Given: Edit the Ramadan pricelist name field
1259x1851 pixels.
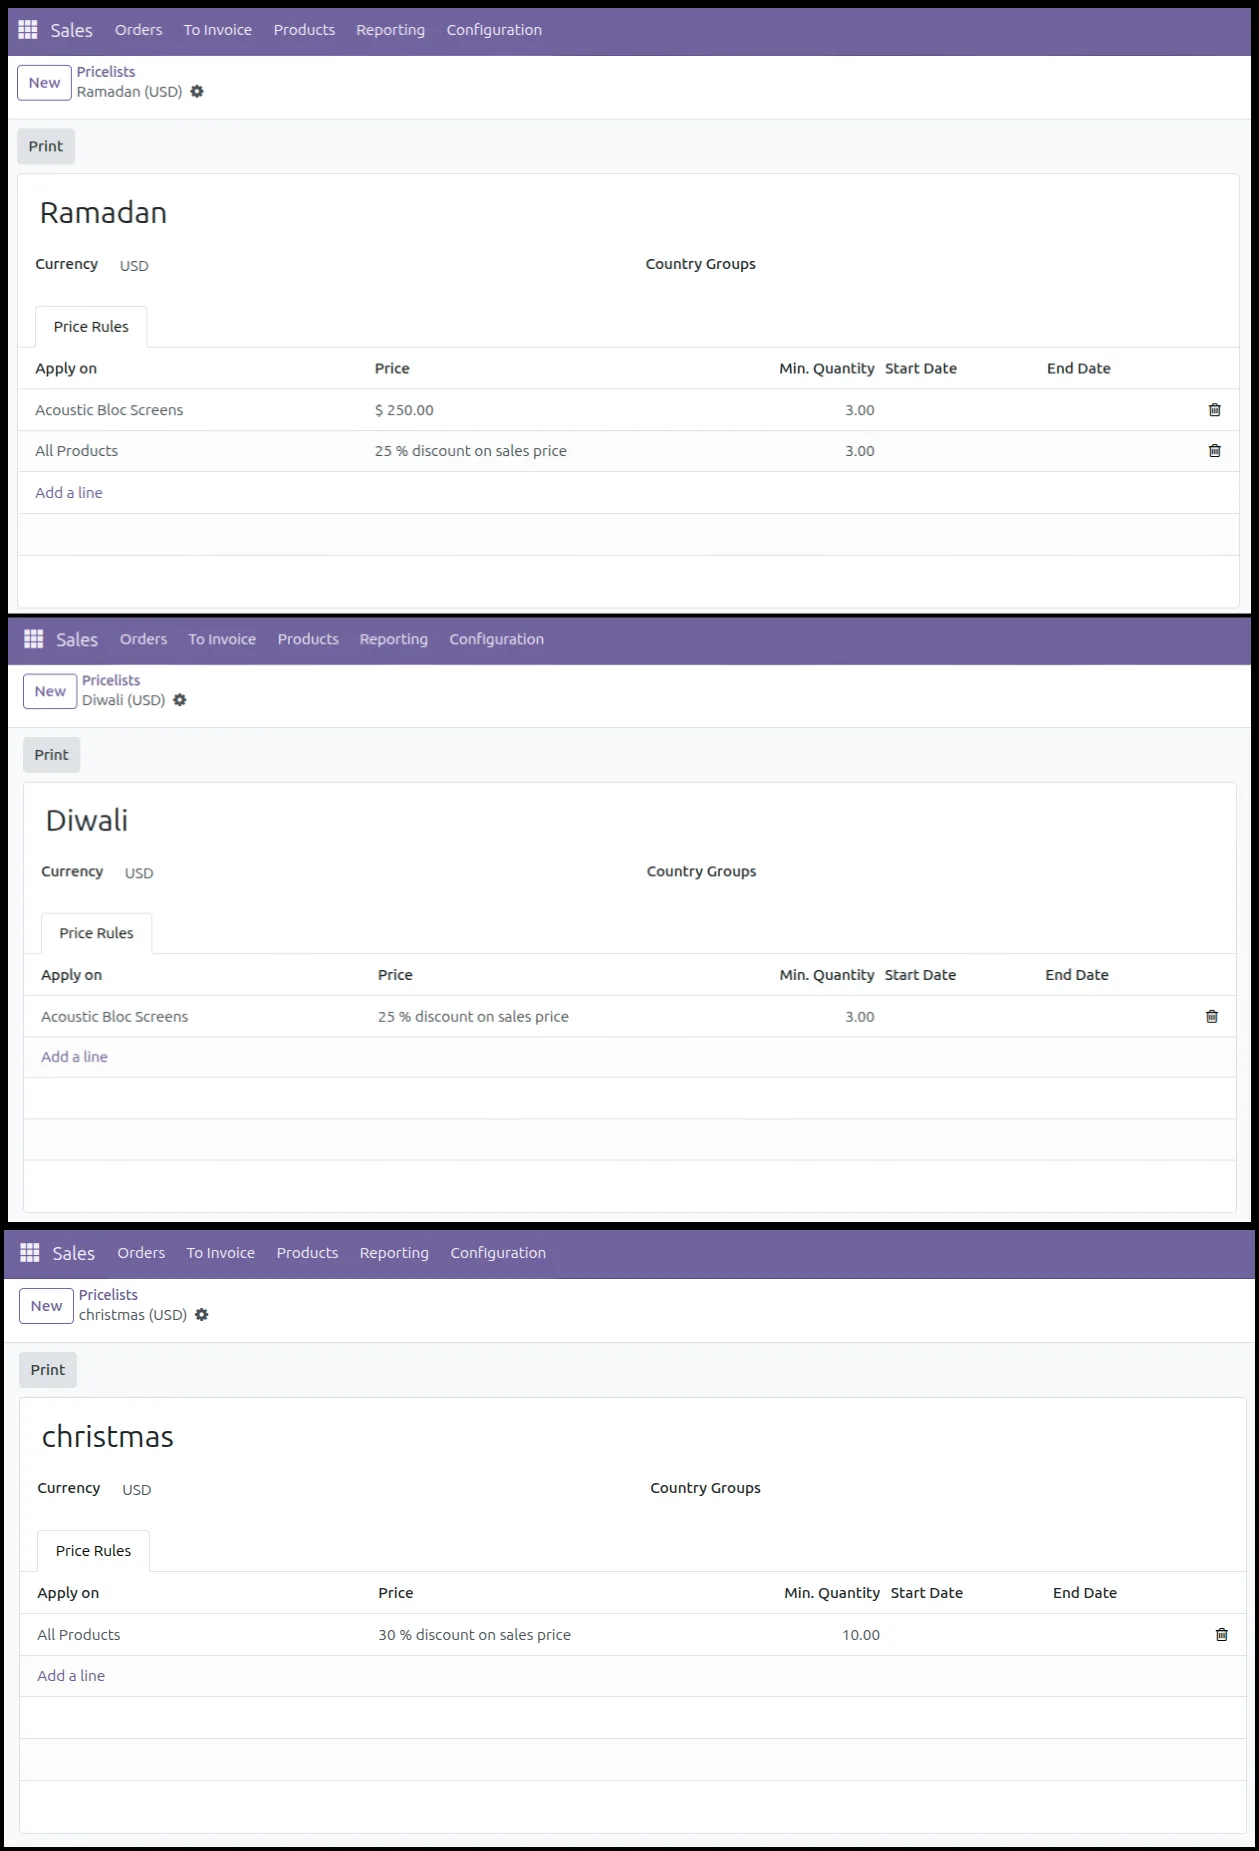Looking at the screenshot, I should click(103, 213).
